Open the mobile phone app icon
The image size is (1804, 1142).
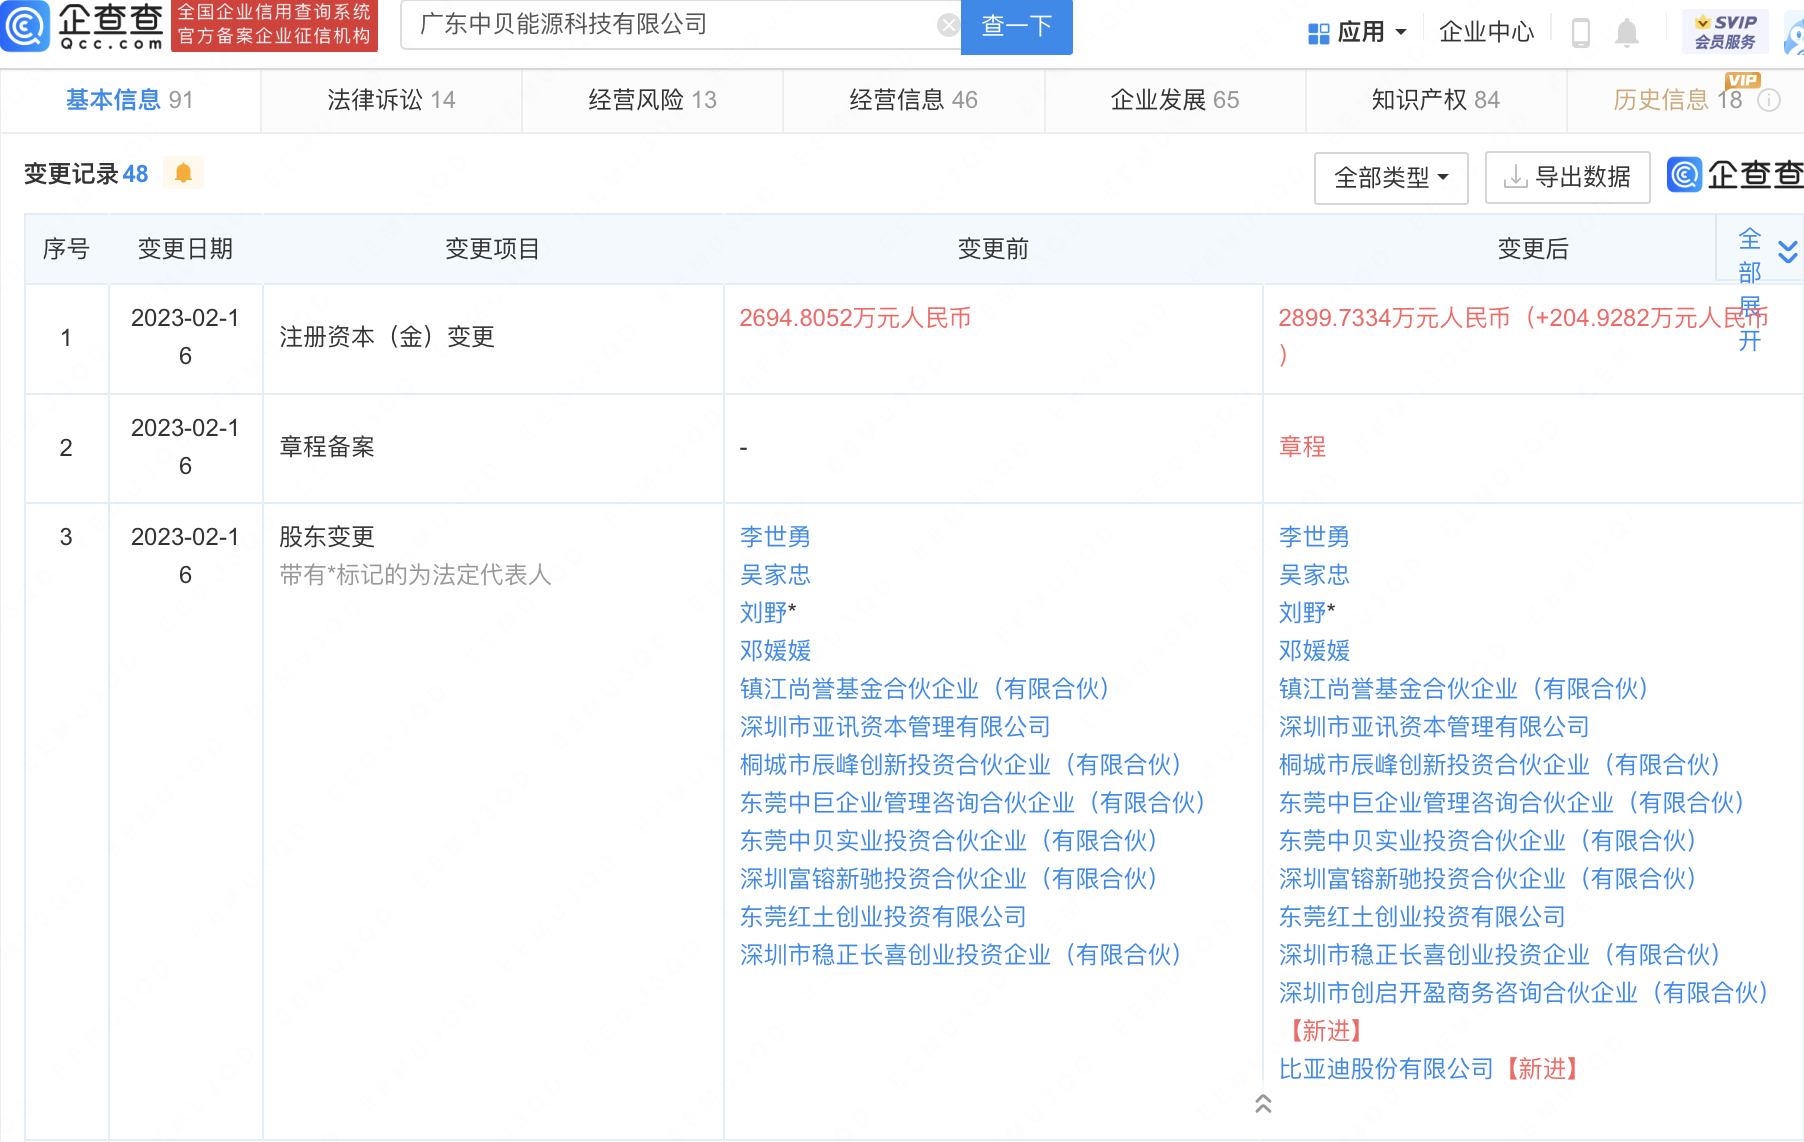pyautogui.click(x=1581, y=33)
